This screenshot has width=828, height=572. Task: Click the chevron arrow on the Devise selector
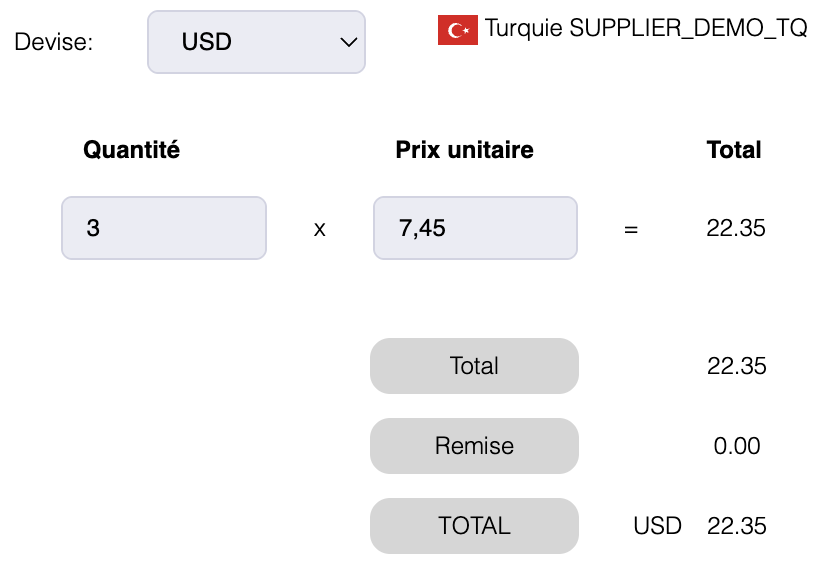click(348, 42)
